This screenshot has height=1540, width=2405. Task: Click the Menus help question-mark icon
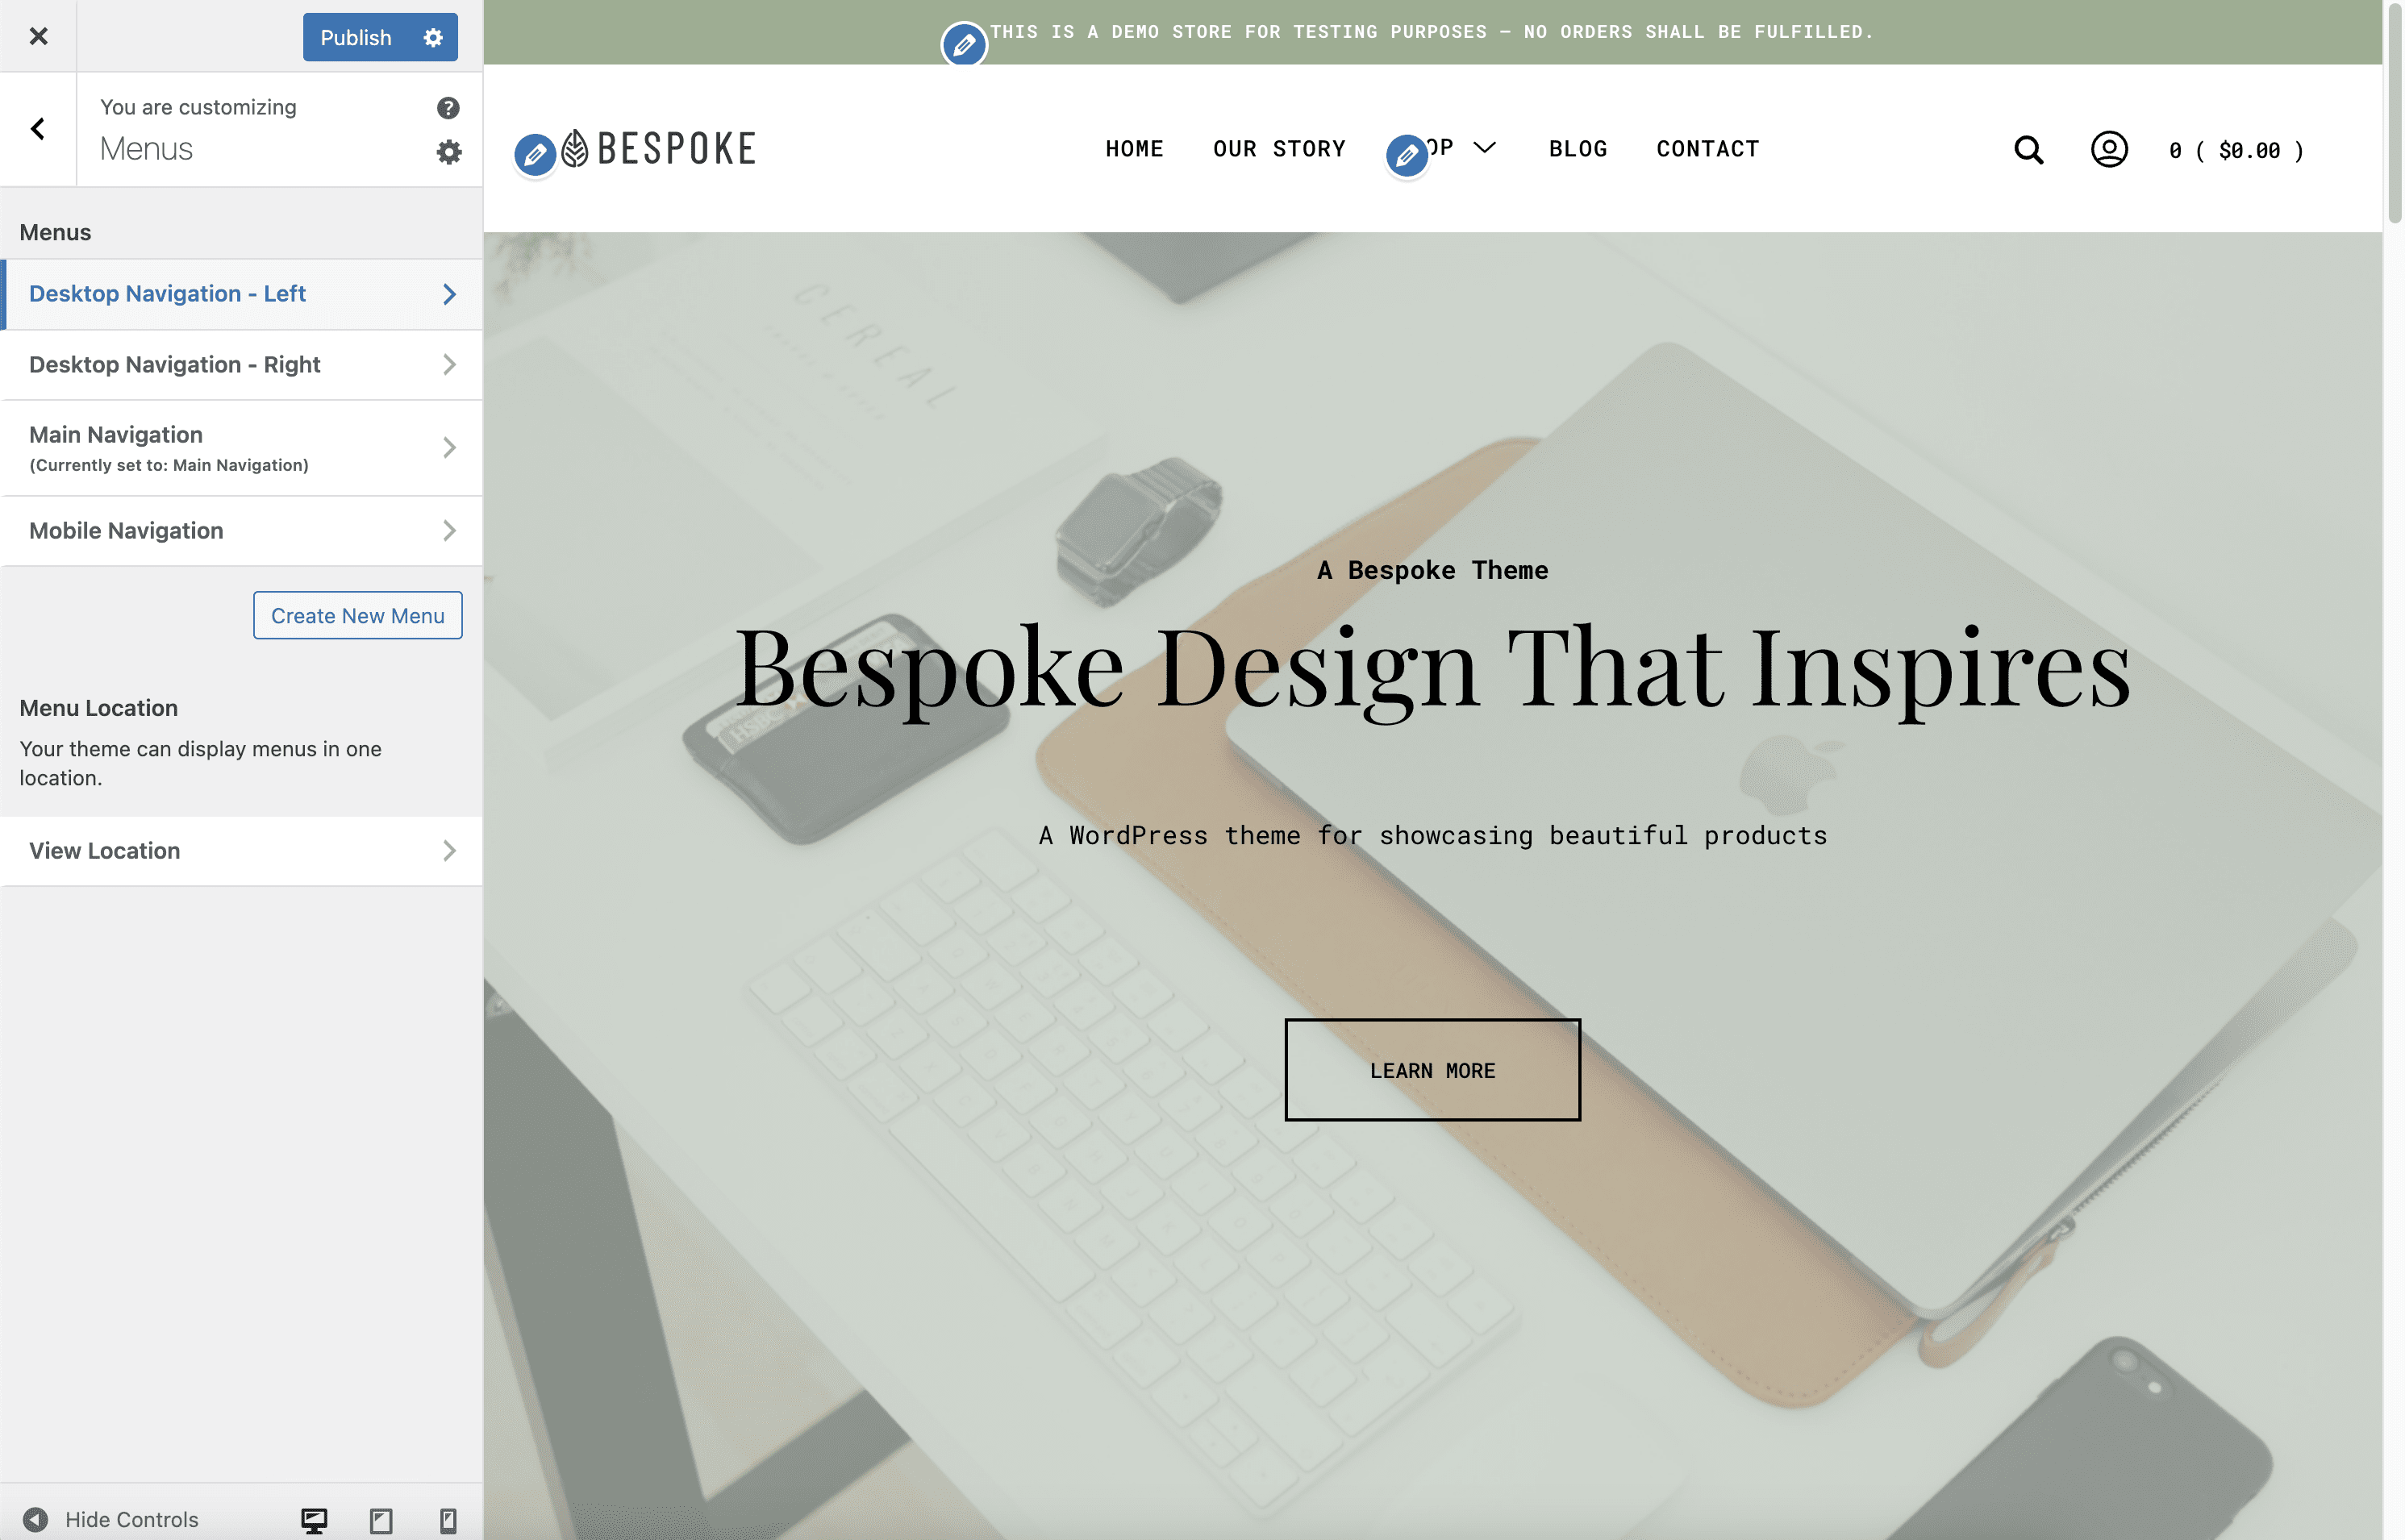point(449,107)
